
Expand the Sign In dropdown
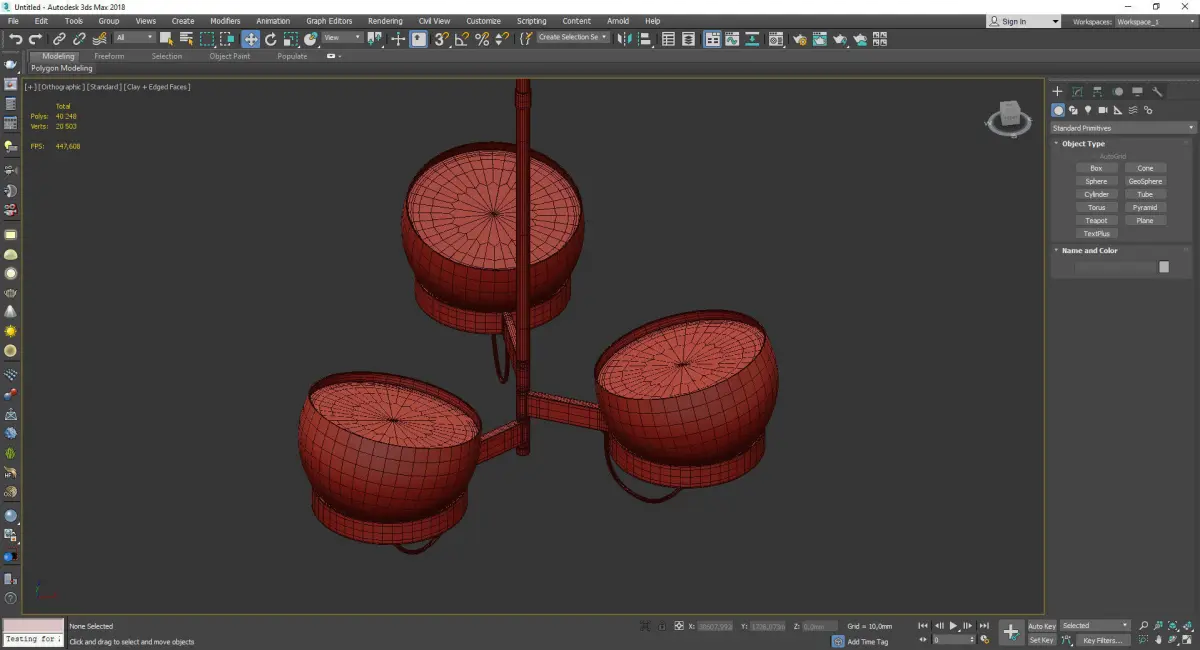pyautogui.click(x=1055, y=21)
